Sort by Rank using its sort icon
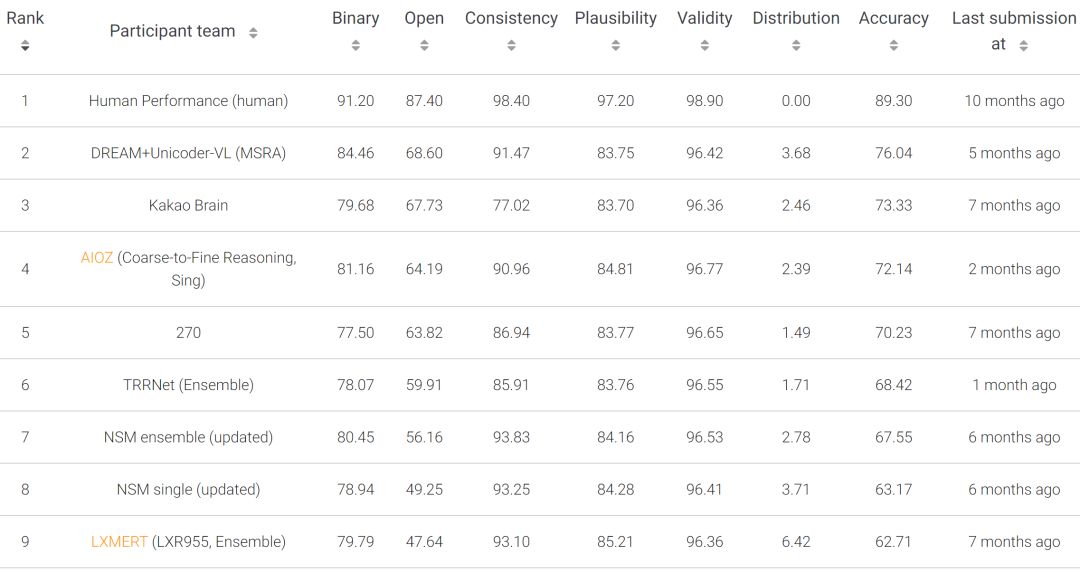1080x573 pixels. [x=25, y=45]
